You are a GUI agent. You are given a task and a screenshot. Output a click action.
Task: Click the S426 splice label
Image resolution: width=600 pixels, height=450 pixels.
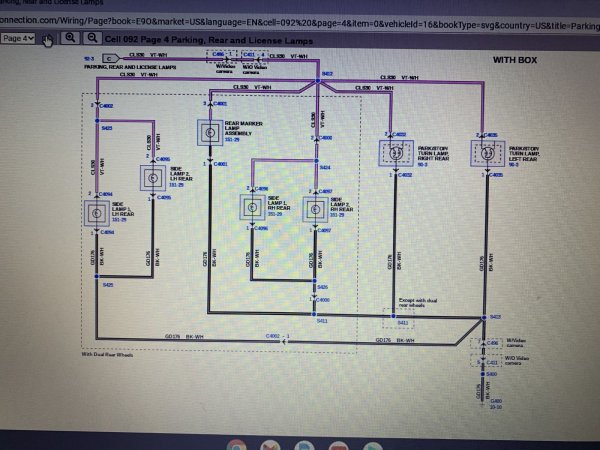(323, 287)
